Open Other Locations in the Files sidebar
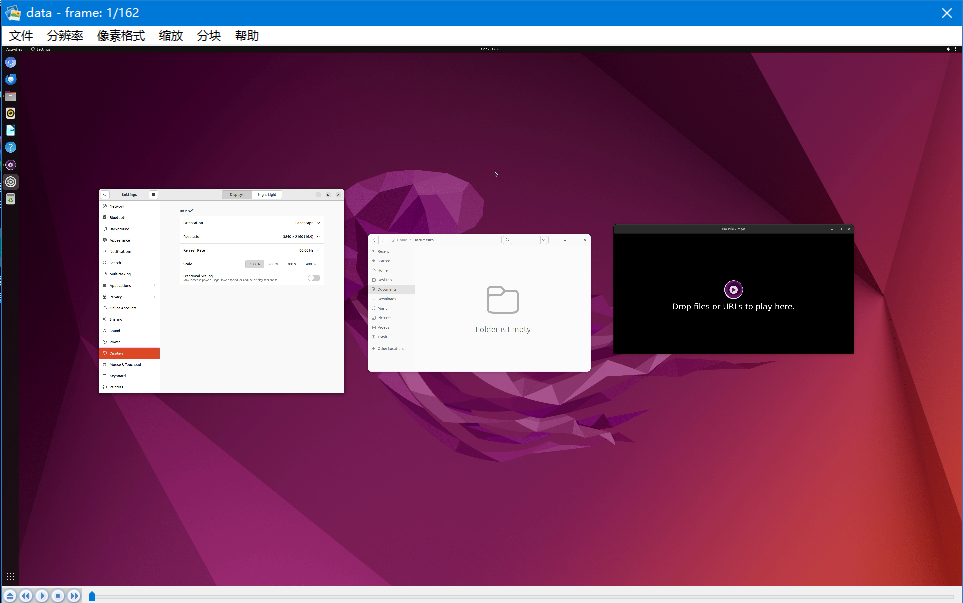 (x=392, y=348)
